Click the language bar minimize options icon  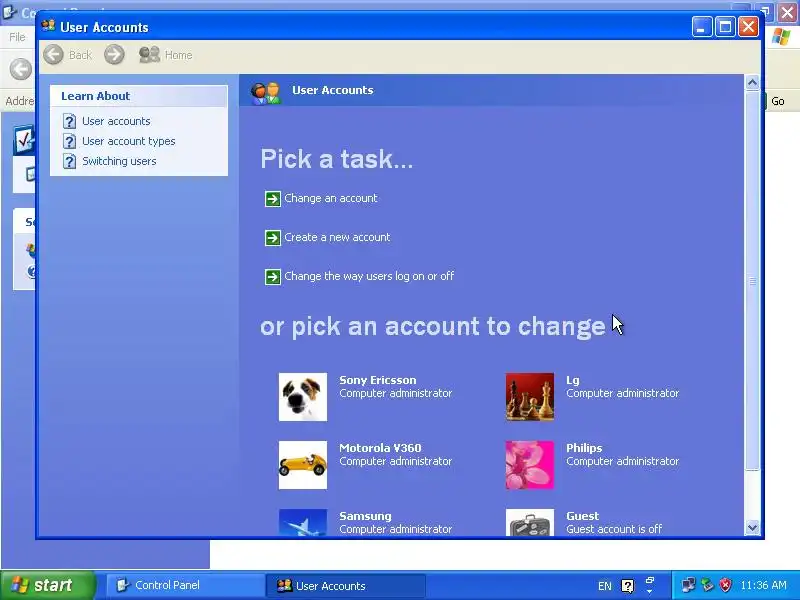pyautogui.click(x=649, y=581)
